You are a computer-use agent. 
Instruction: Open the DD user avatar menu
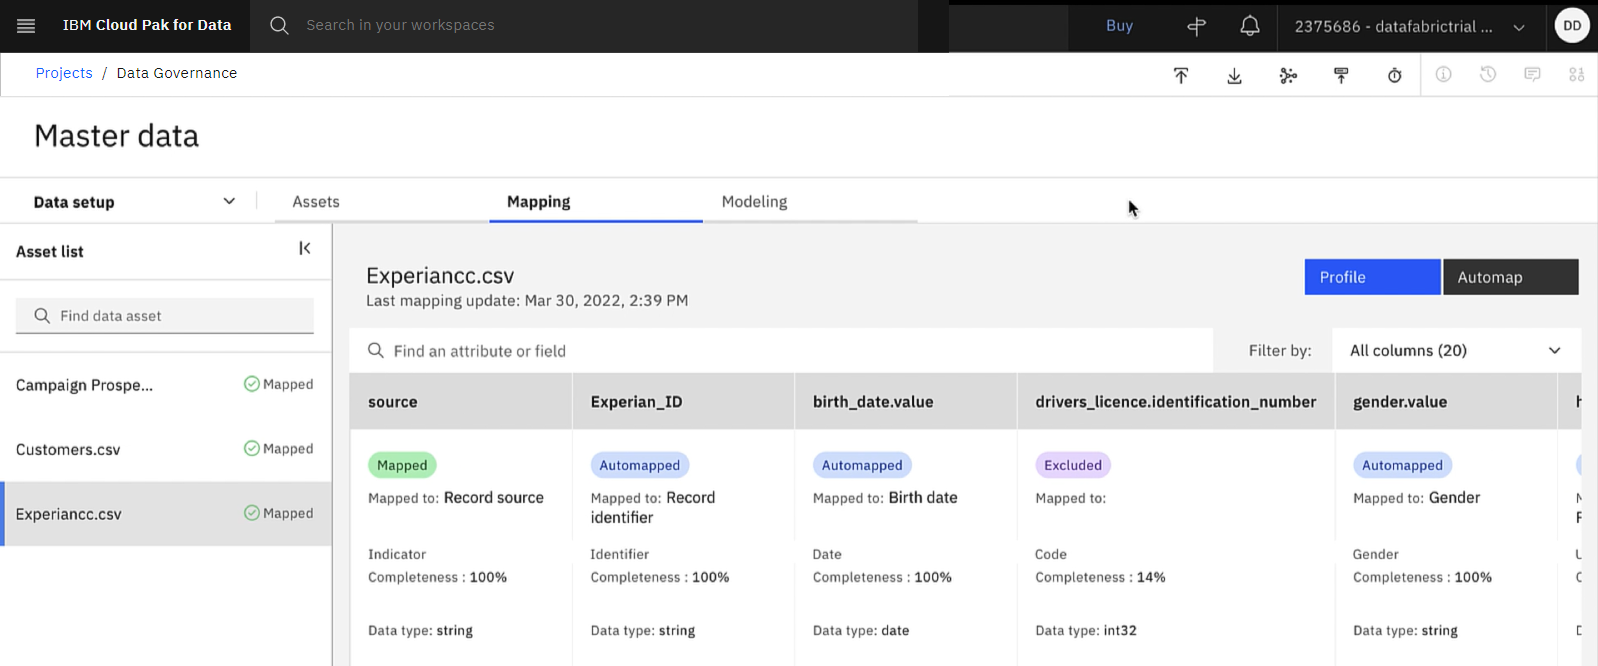1572,26
